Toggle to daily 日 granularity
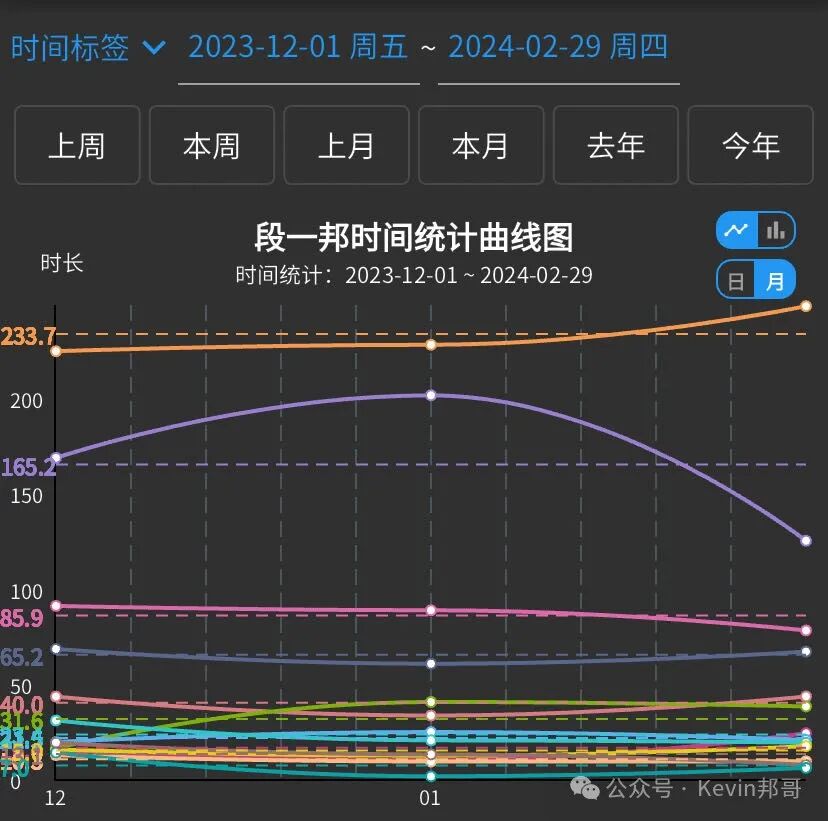 click(x=736, y=280)
